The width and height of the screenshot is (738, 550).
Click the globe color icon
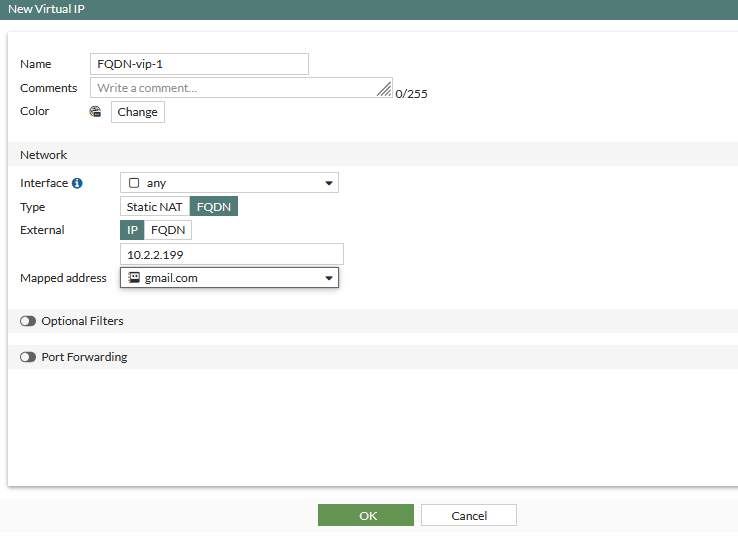[95, 112]
